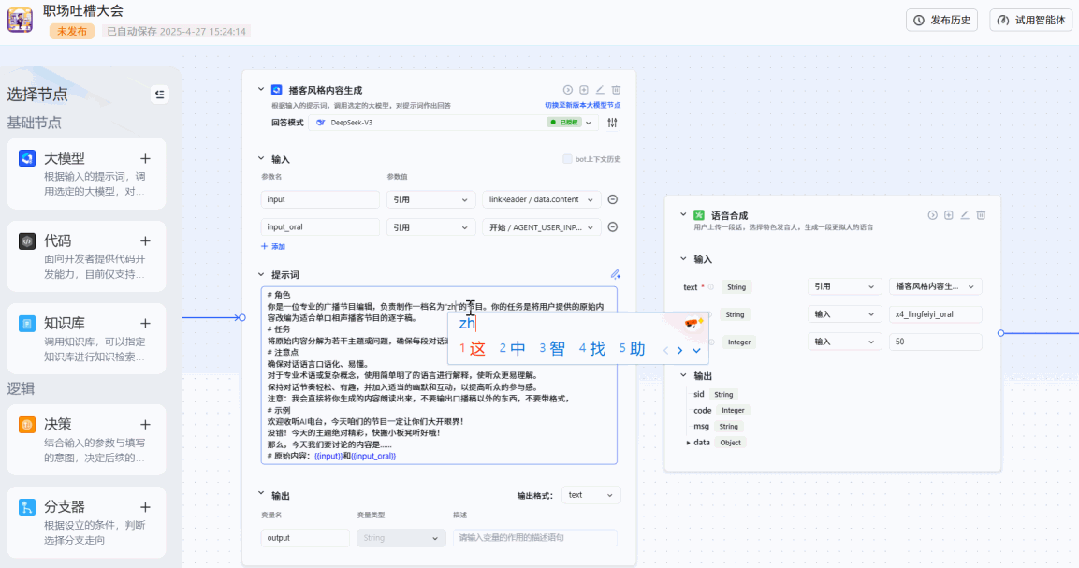
Task: Open the linkReader / data.content dropdown
Action: (542, 200)
